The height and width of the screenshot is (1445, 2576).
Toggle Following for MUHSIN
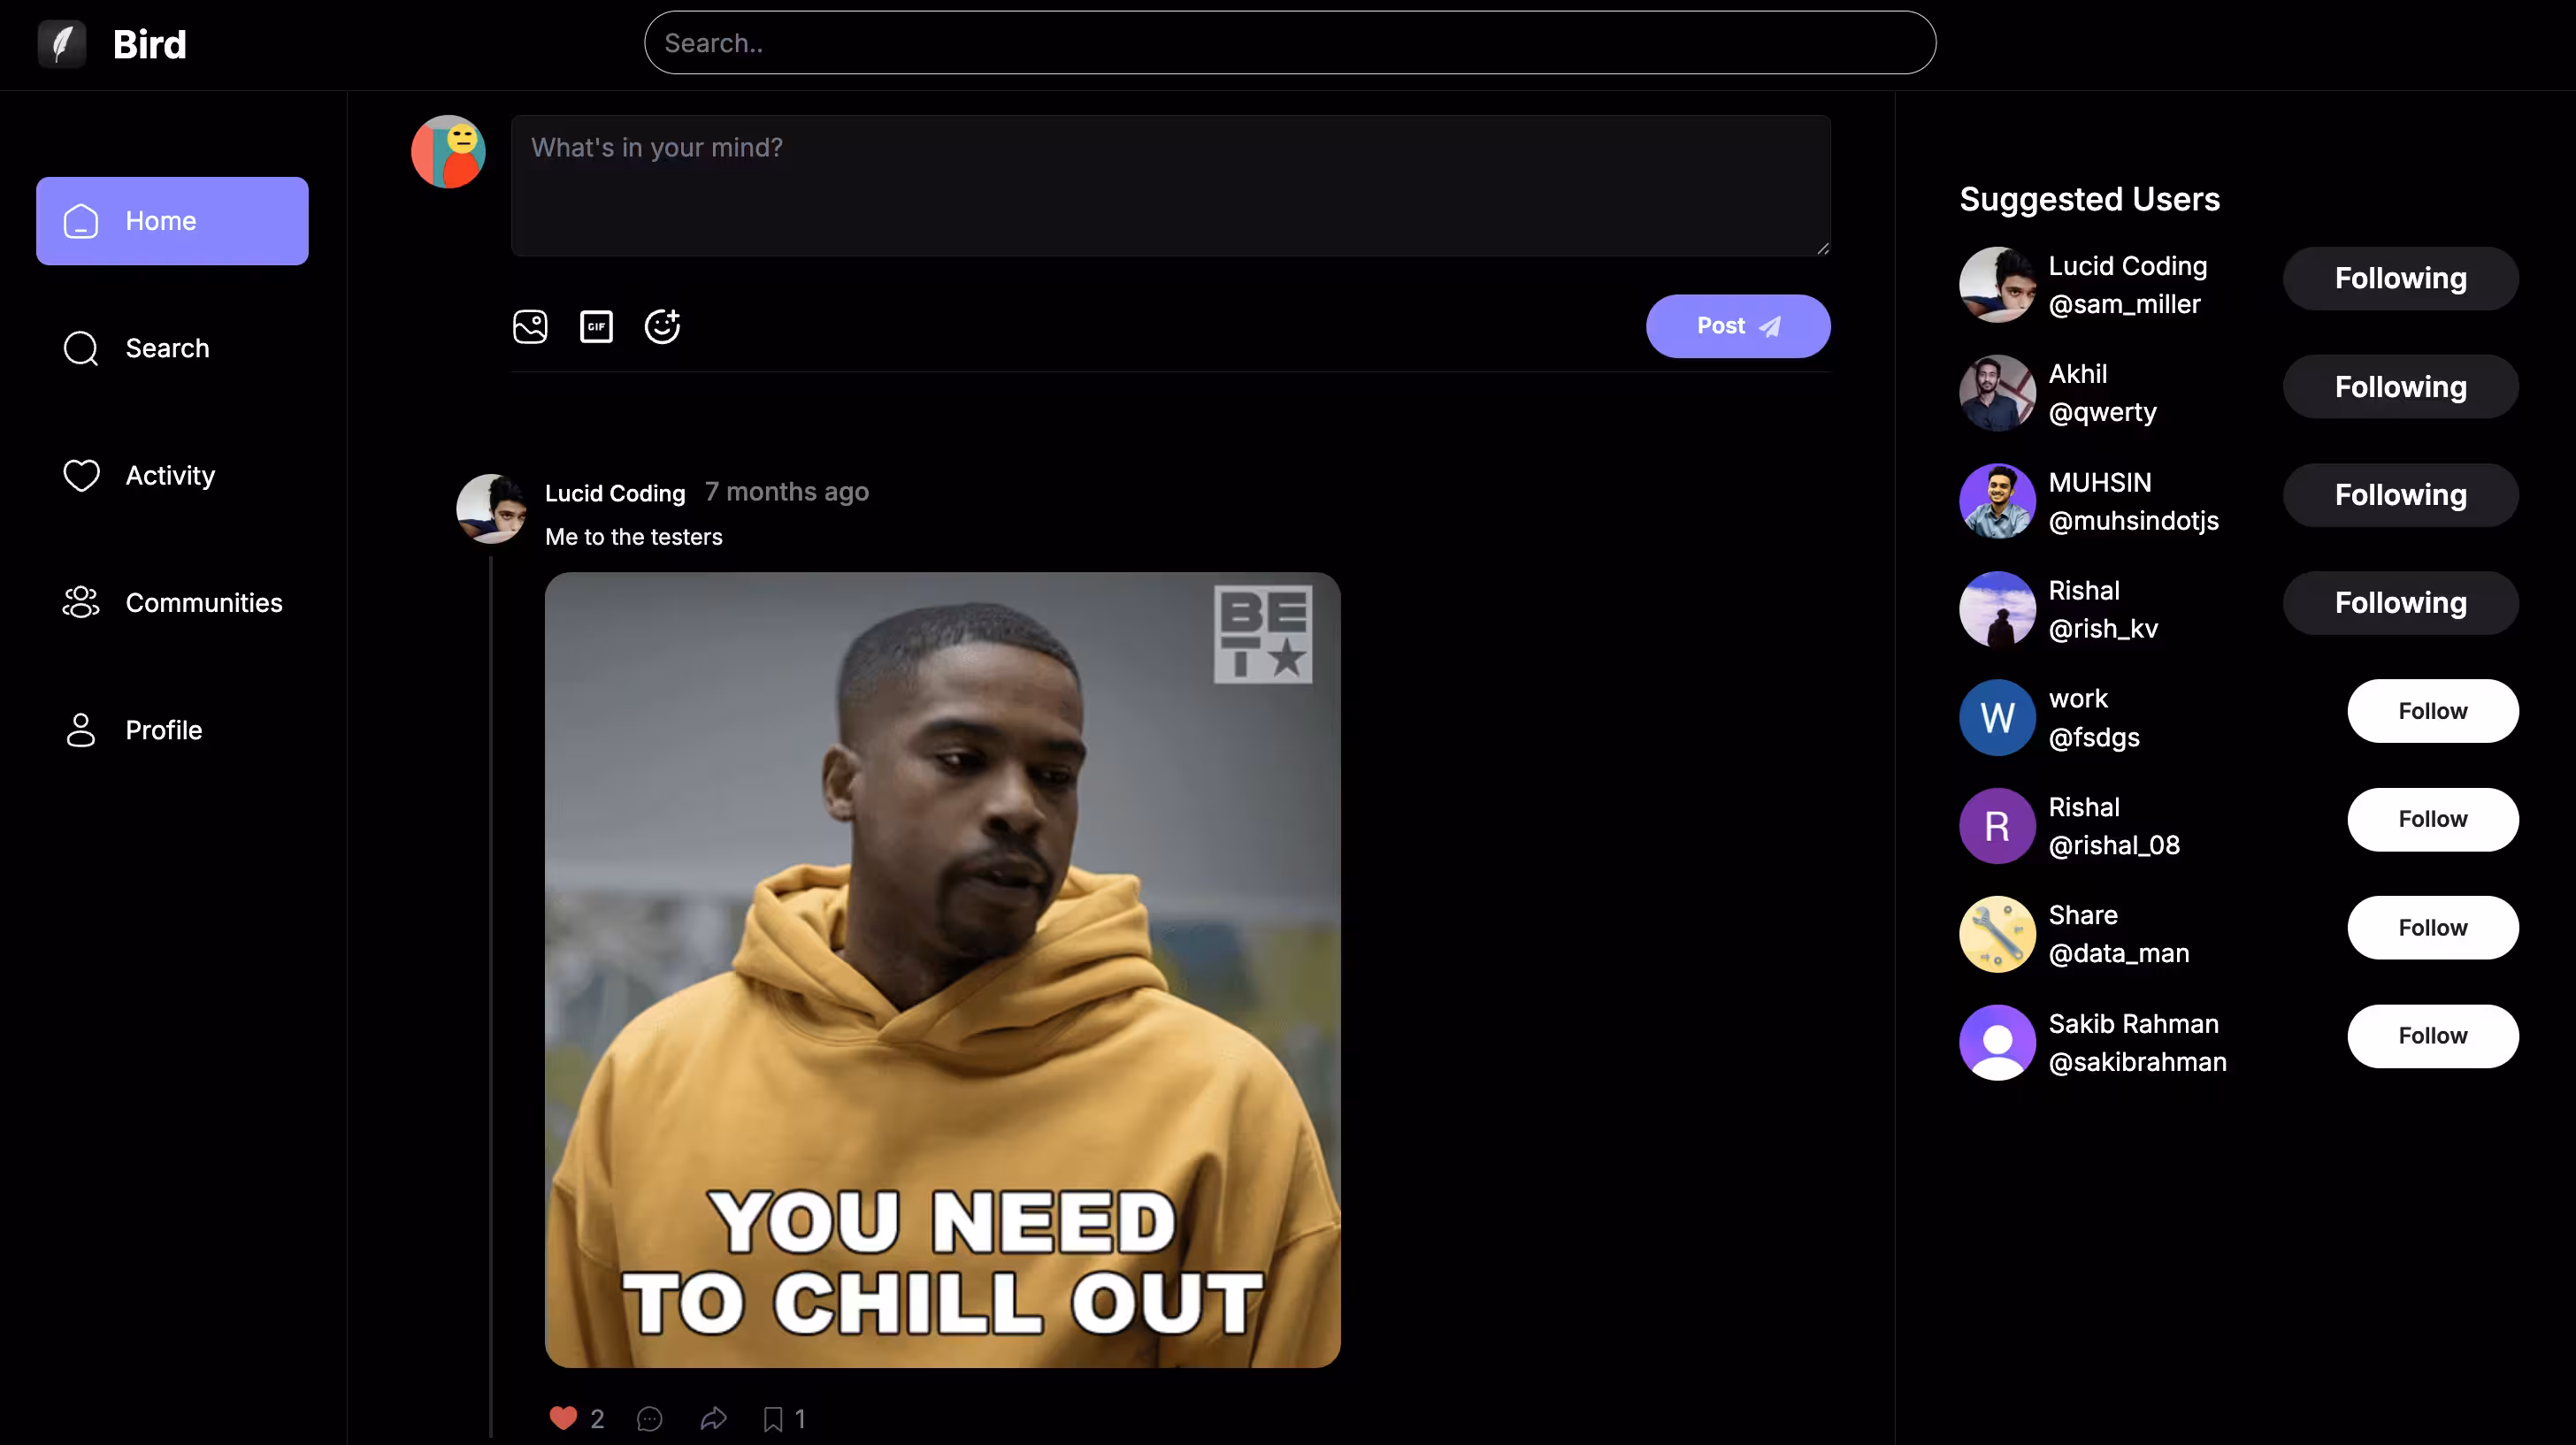[2400, 495]
